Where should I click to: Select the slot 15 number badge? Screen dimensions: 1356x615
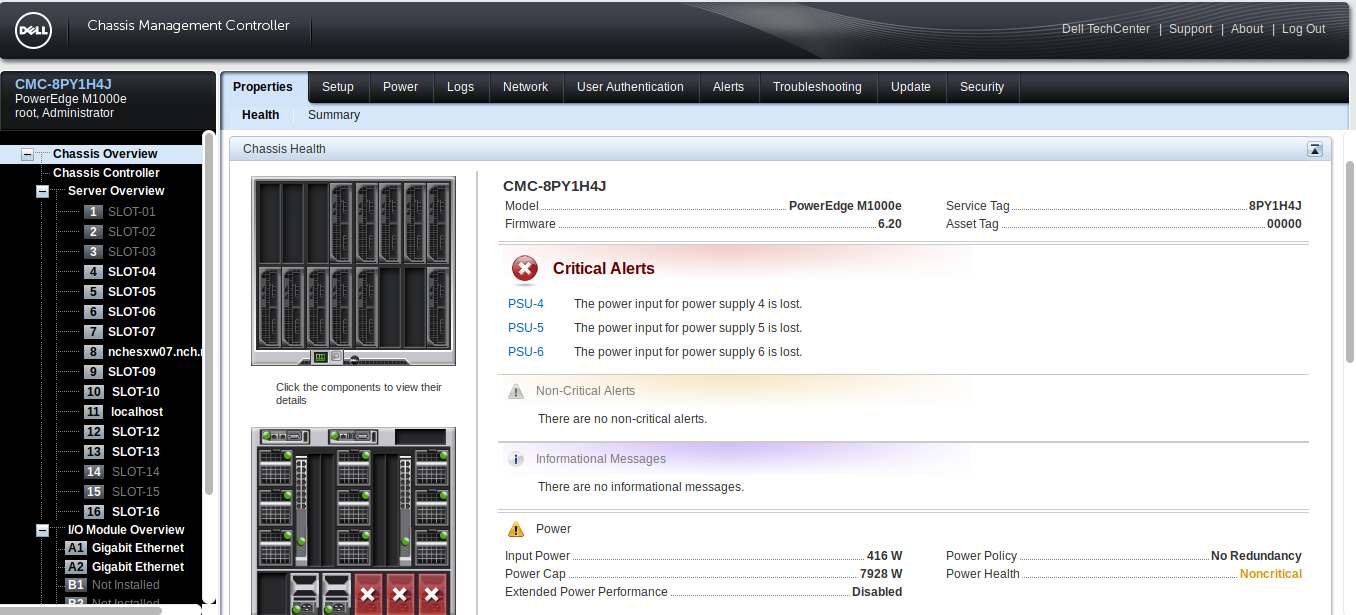94,492
